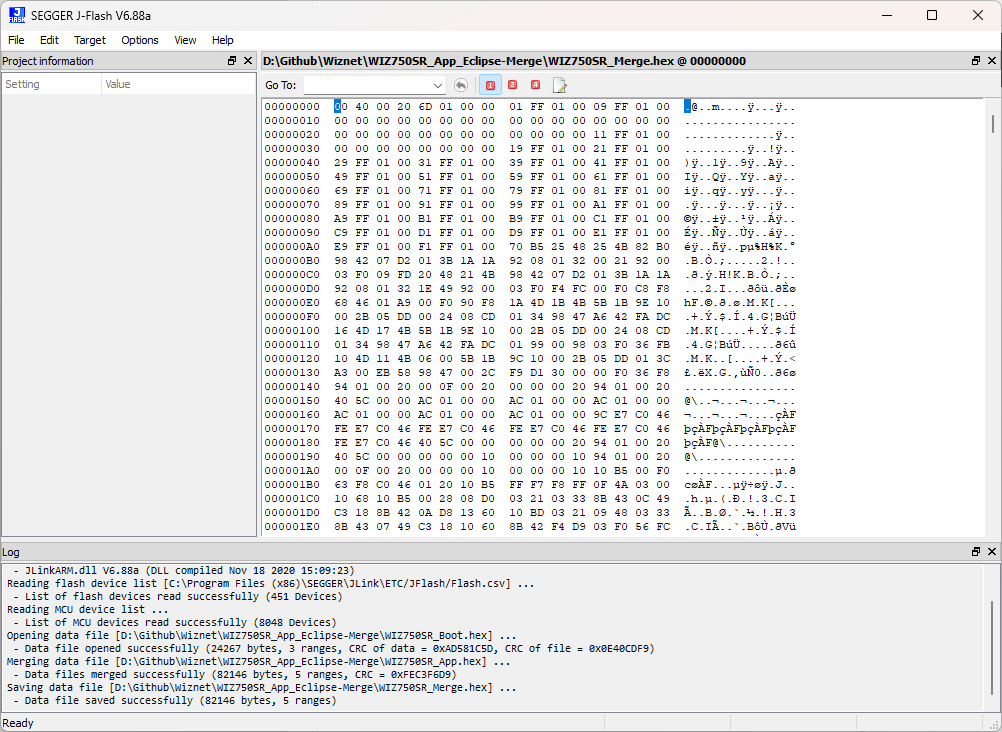Open the Target menu
This screenshot has height=732, width=1002.
(89, 40)
